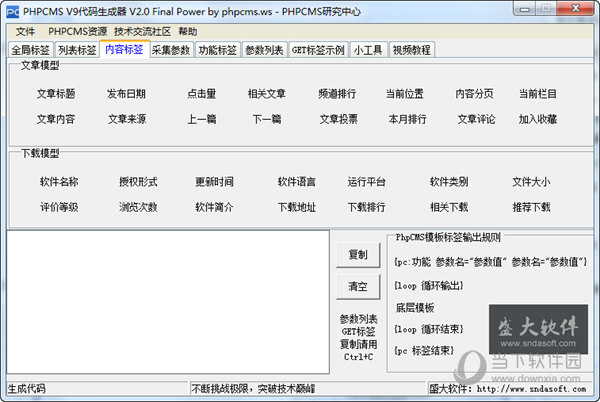Open the 技术交流社区 menu

click(x=142, y=31)
